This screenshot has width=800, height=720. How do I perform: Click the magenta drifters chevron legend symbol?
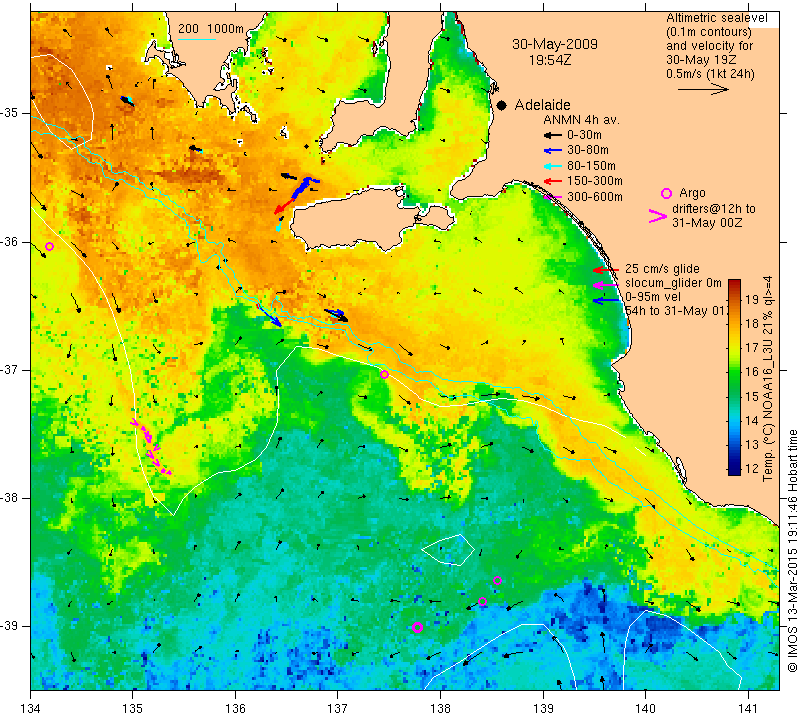(657, 216)
